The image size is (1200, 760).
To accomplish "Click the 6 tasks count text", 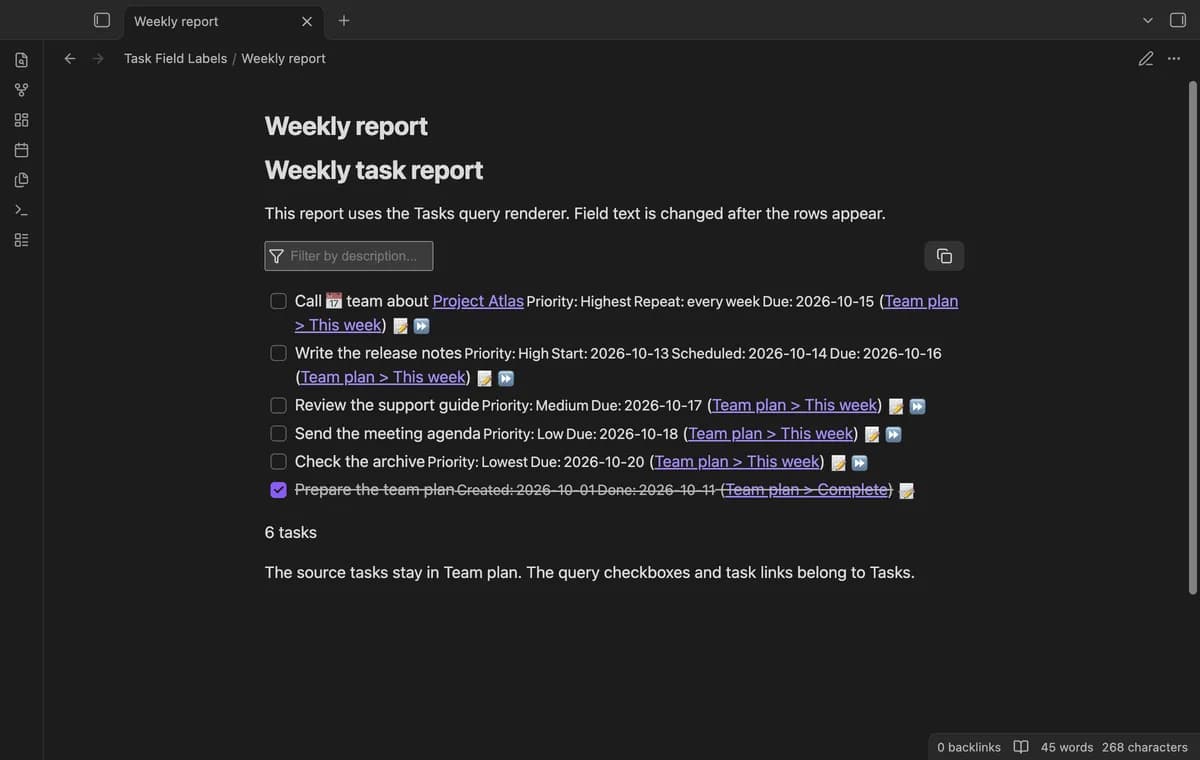I will (x=291, y=533).
